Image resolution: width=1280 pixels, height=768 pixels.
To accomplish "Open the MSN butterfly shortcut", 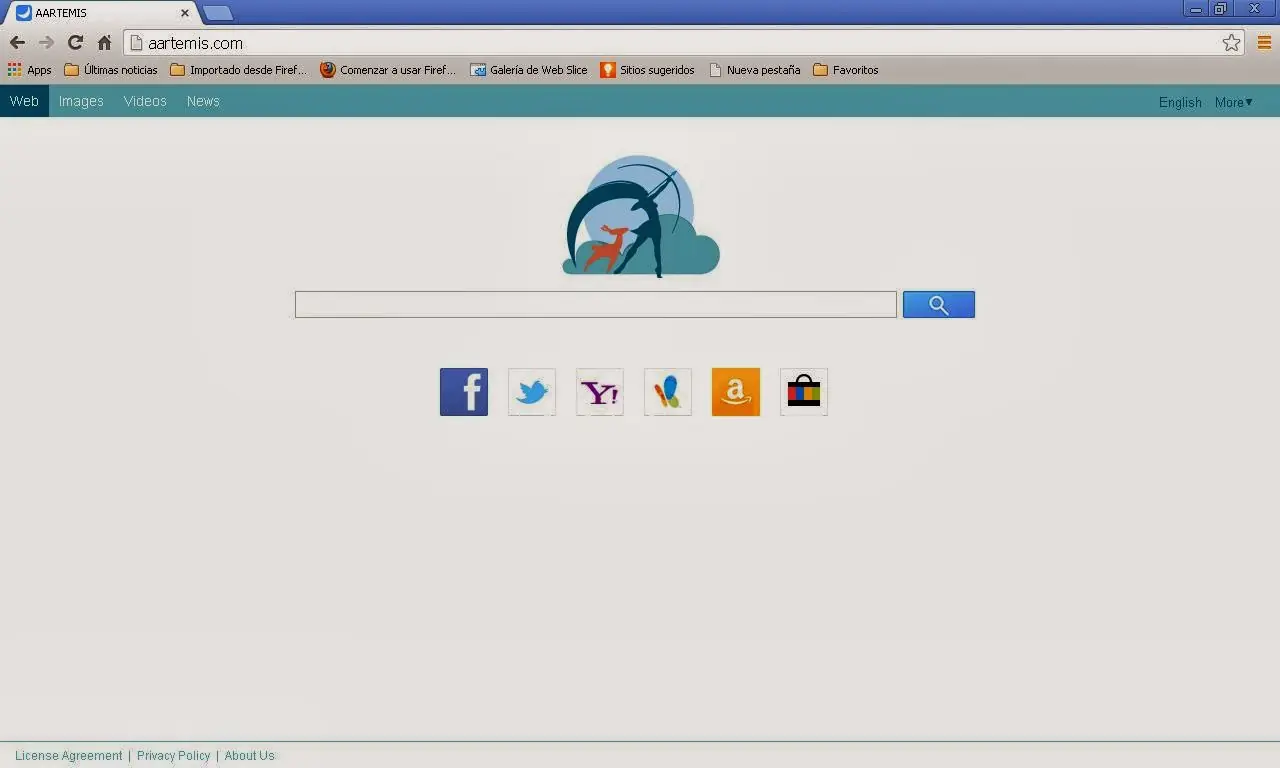I will (x=668, y=392).
